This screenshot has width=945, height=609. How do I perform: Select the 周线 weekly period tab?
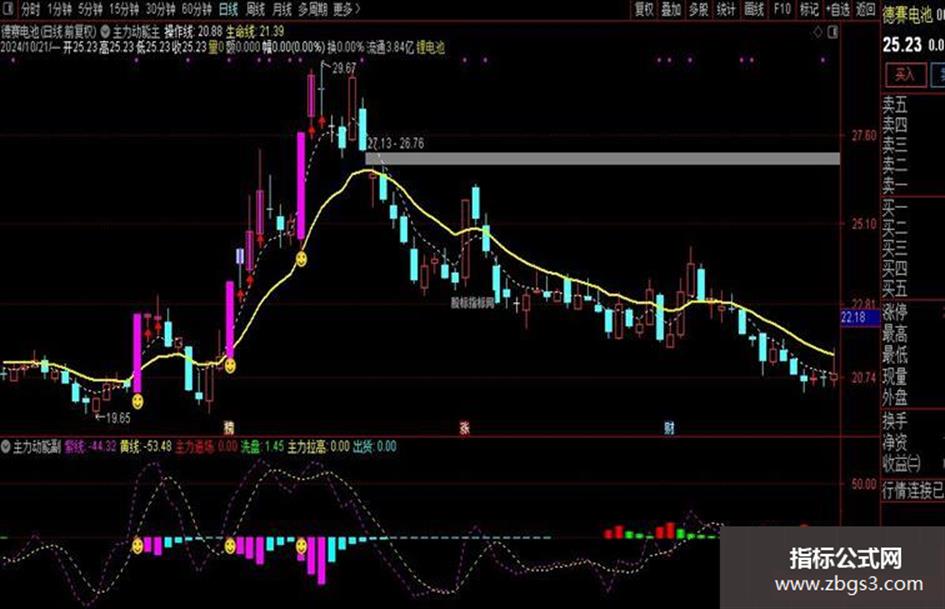[256, 9]
